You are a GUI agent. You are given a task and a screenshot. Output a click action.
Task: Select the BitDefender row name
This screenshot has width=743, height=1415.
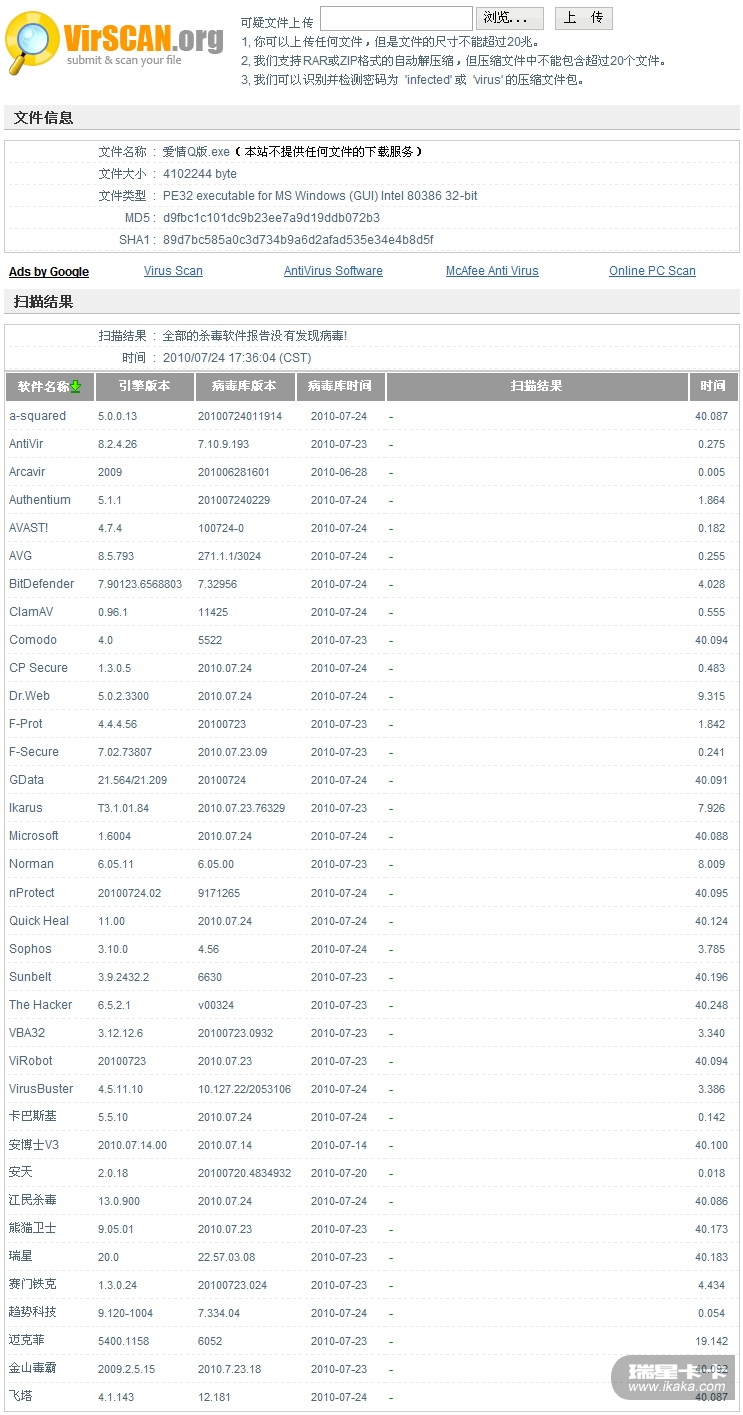pos(42,584)
